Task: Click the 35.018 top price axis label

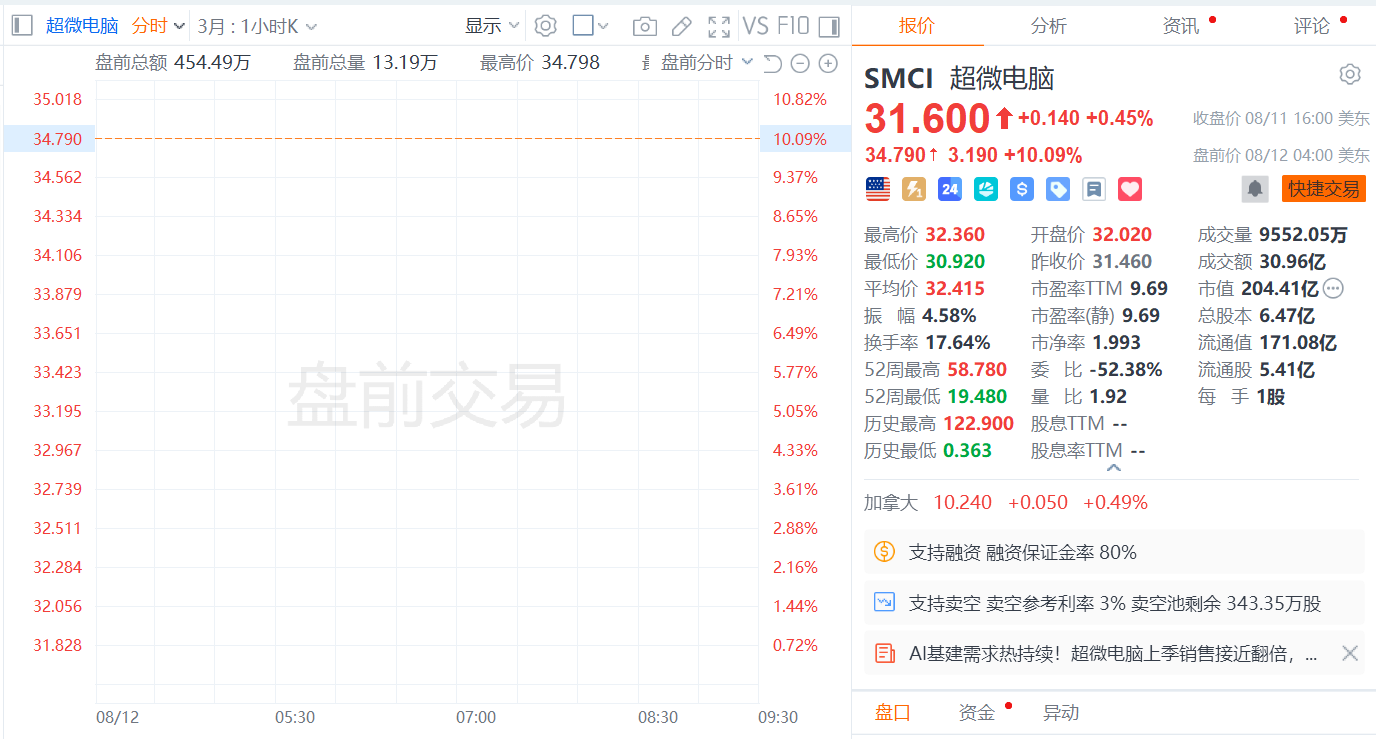Action: coord(58,100)
